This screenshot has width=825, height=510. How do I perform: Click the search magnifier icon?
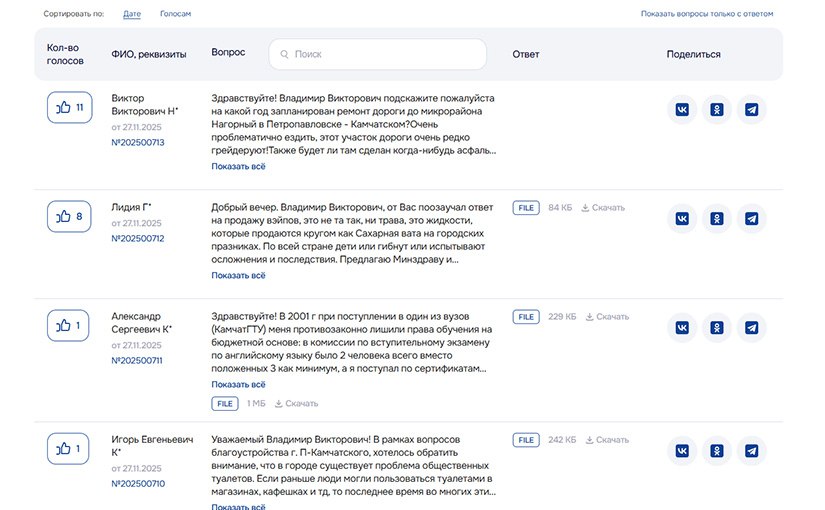[284, 54]
